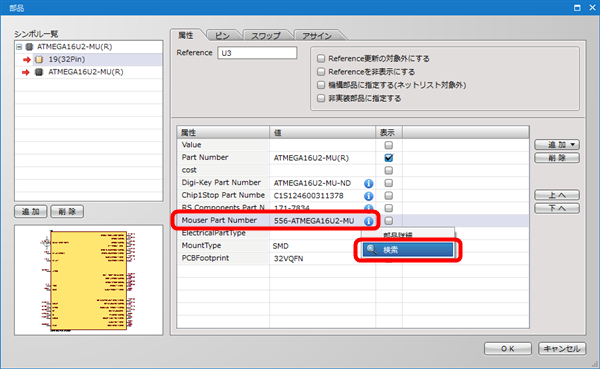Select the MountType attribute name cell

(223, 246)
